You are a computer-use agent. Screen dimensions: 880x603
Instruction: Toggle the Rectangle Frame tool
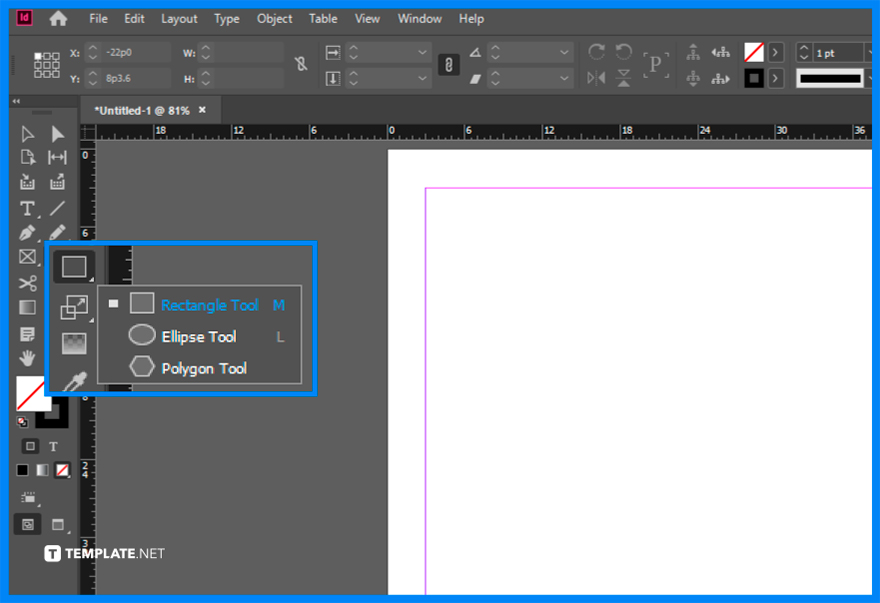pos(26,256)
